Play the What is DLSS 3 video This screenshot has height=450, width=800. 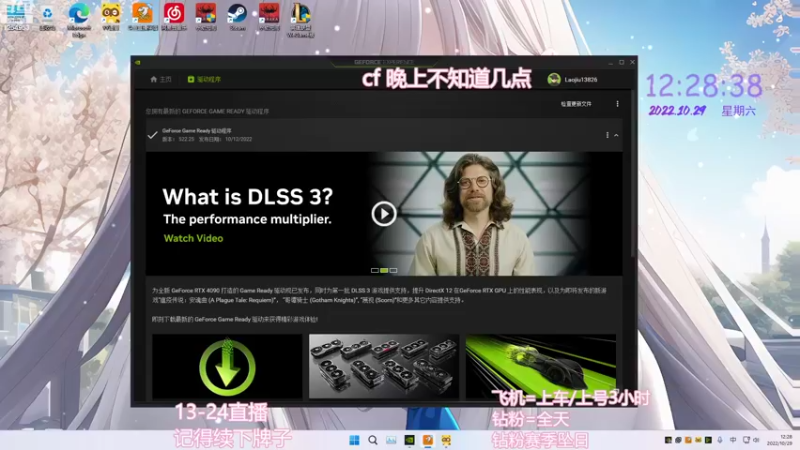384,214
